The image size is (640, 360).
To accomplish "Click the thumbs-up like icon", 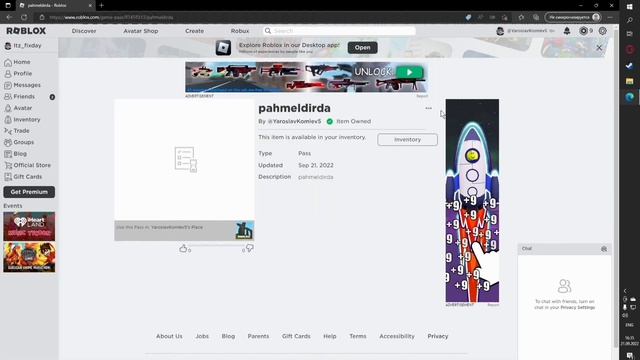I will point(183,248).
